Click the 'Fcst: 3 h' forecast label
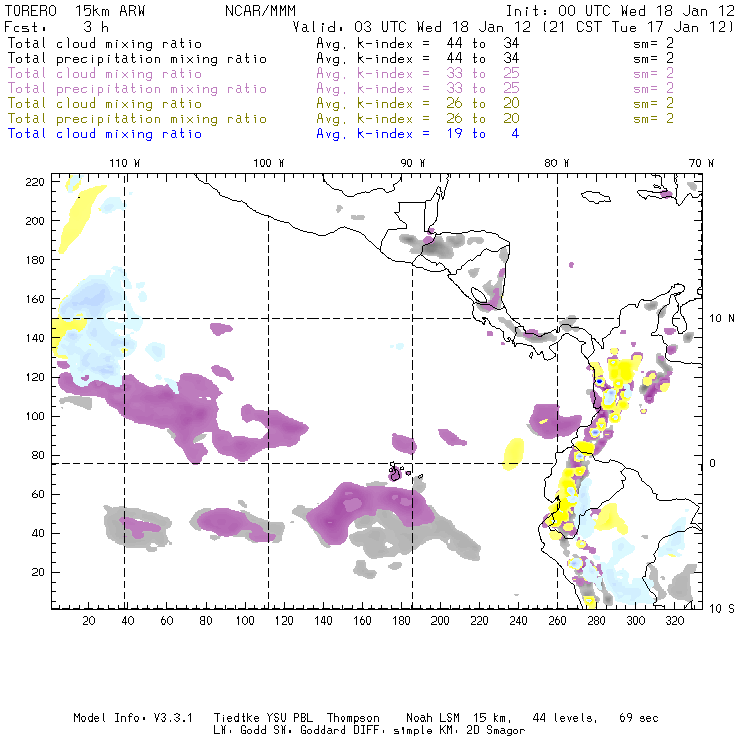Screen dimensions: 740x740 57,27
